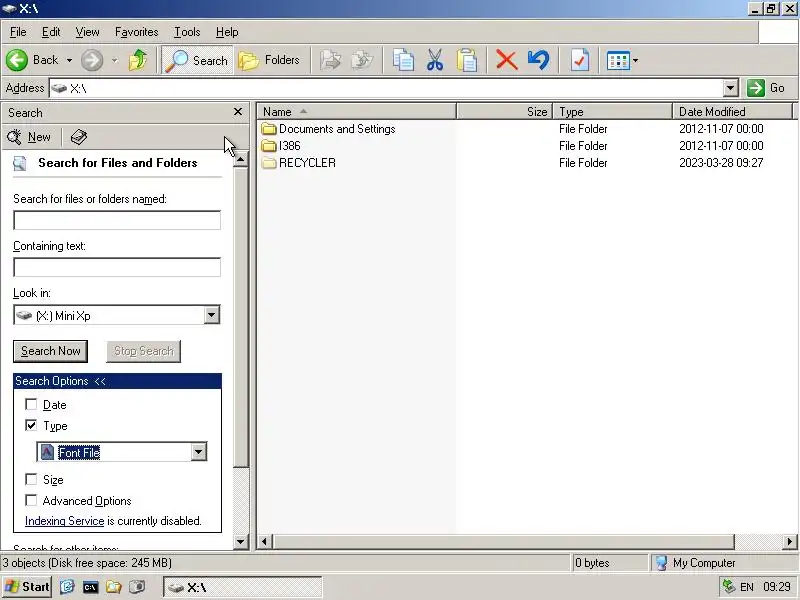This screenshot has width=800, height=600.
Task: Click first quick launch icon beside Start
Action: 67,587
